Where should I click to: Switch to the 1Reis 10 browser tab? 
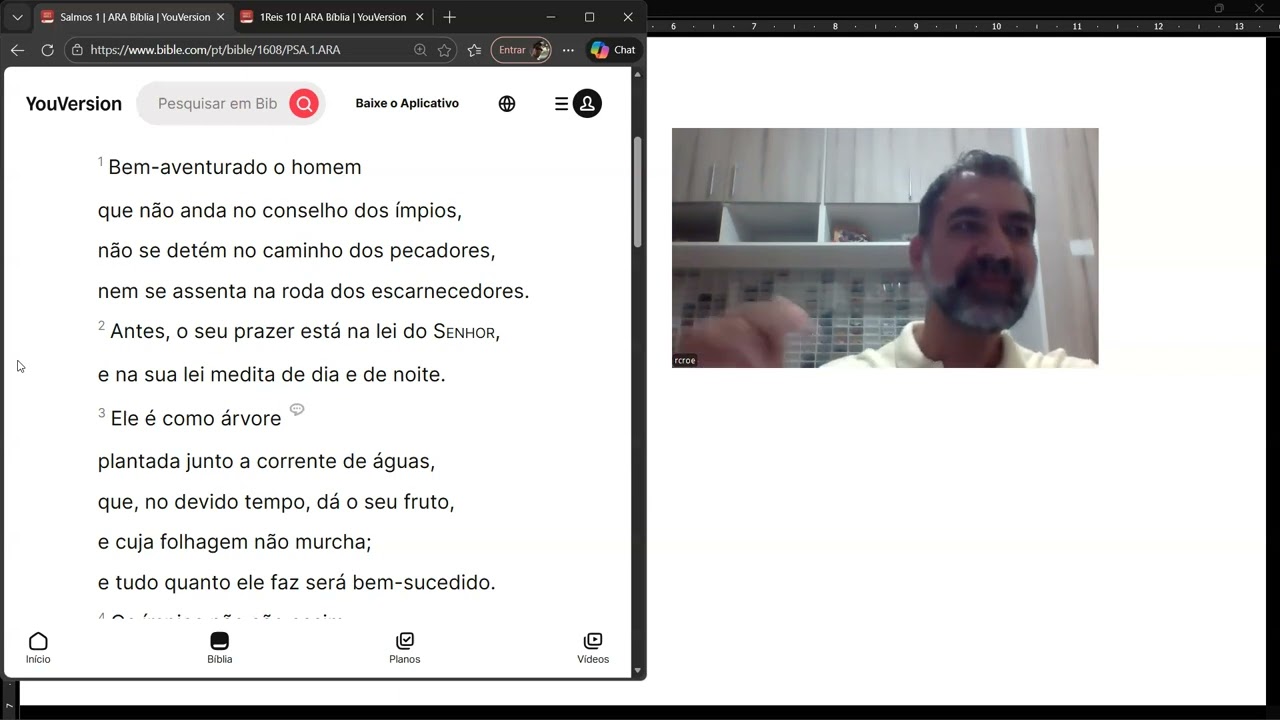332,17
